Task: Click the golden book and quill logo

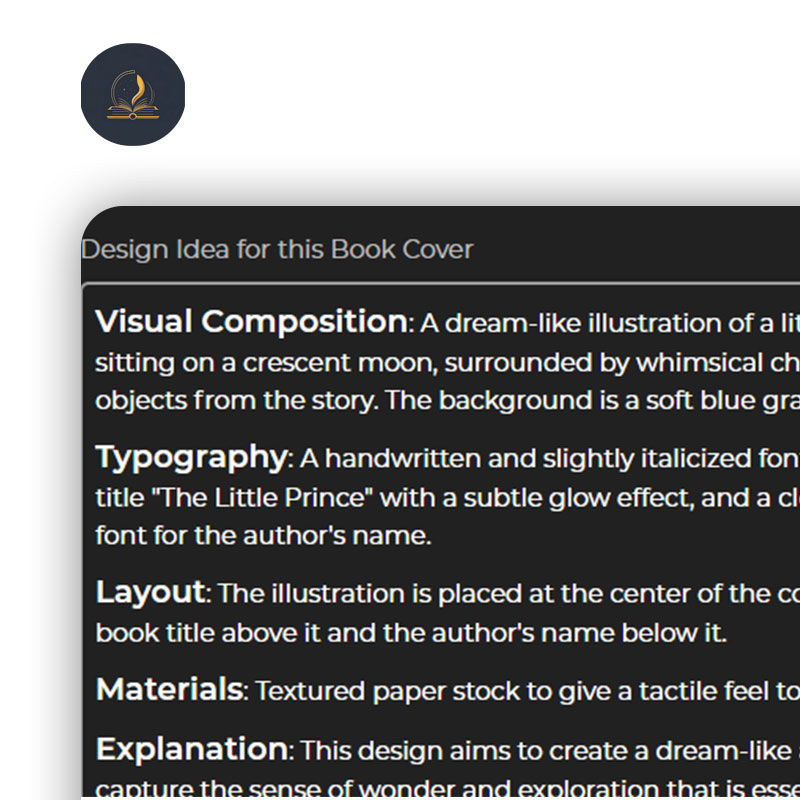Action: [133, 94]
